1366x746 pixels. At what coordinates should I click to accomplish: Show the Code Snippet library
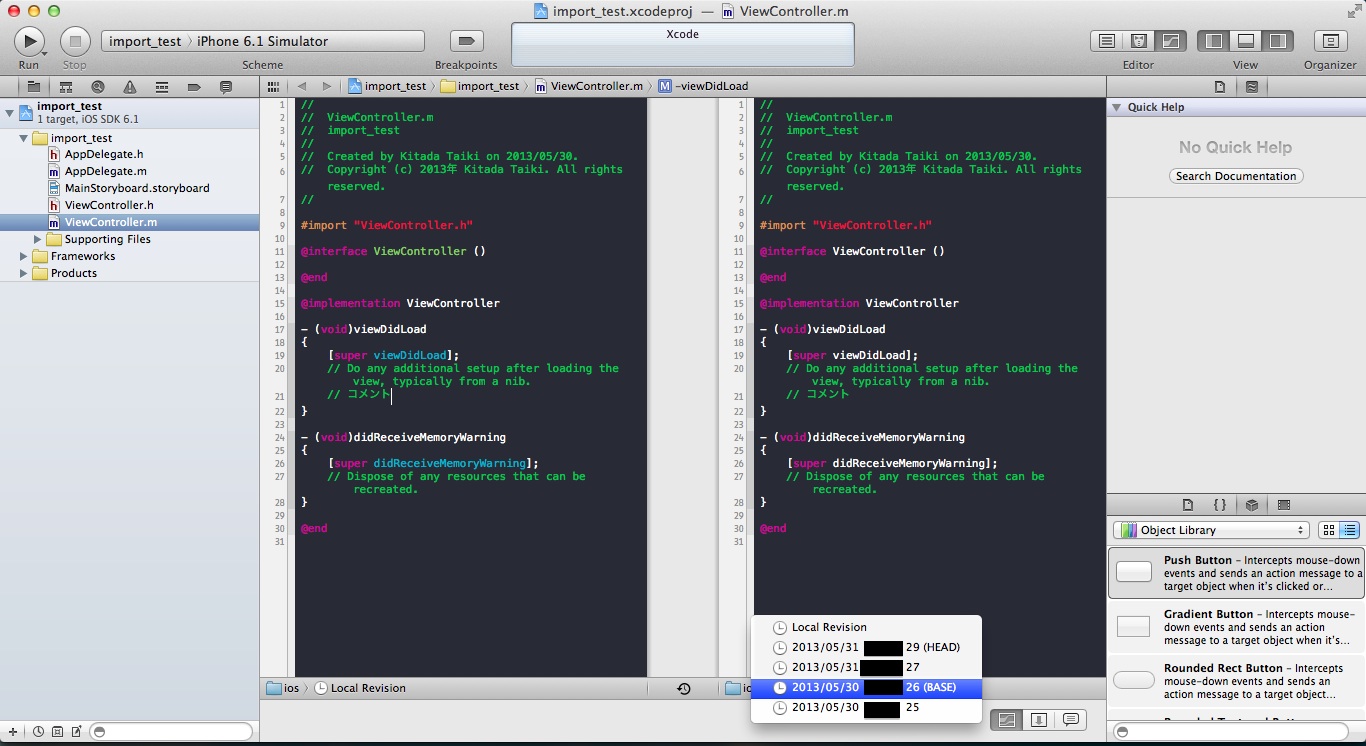[x=1220, y=505]
